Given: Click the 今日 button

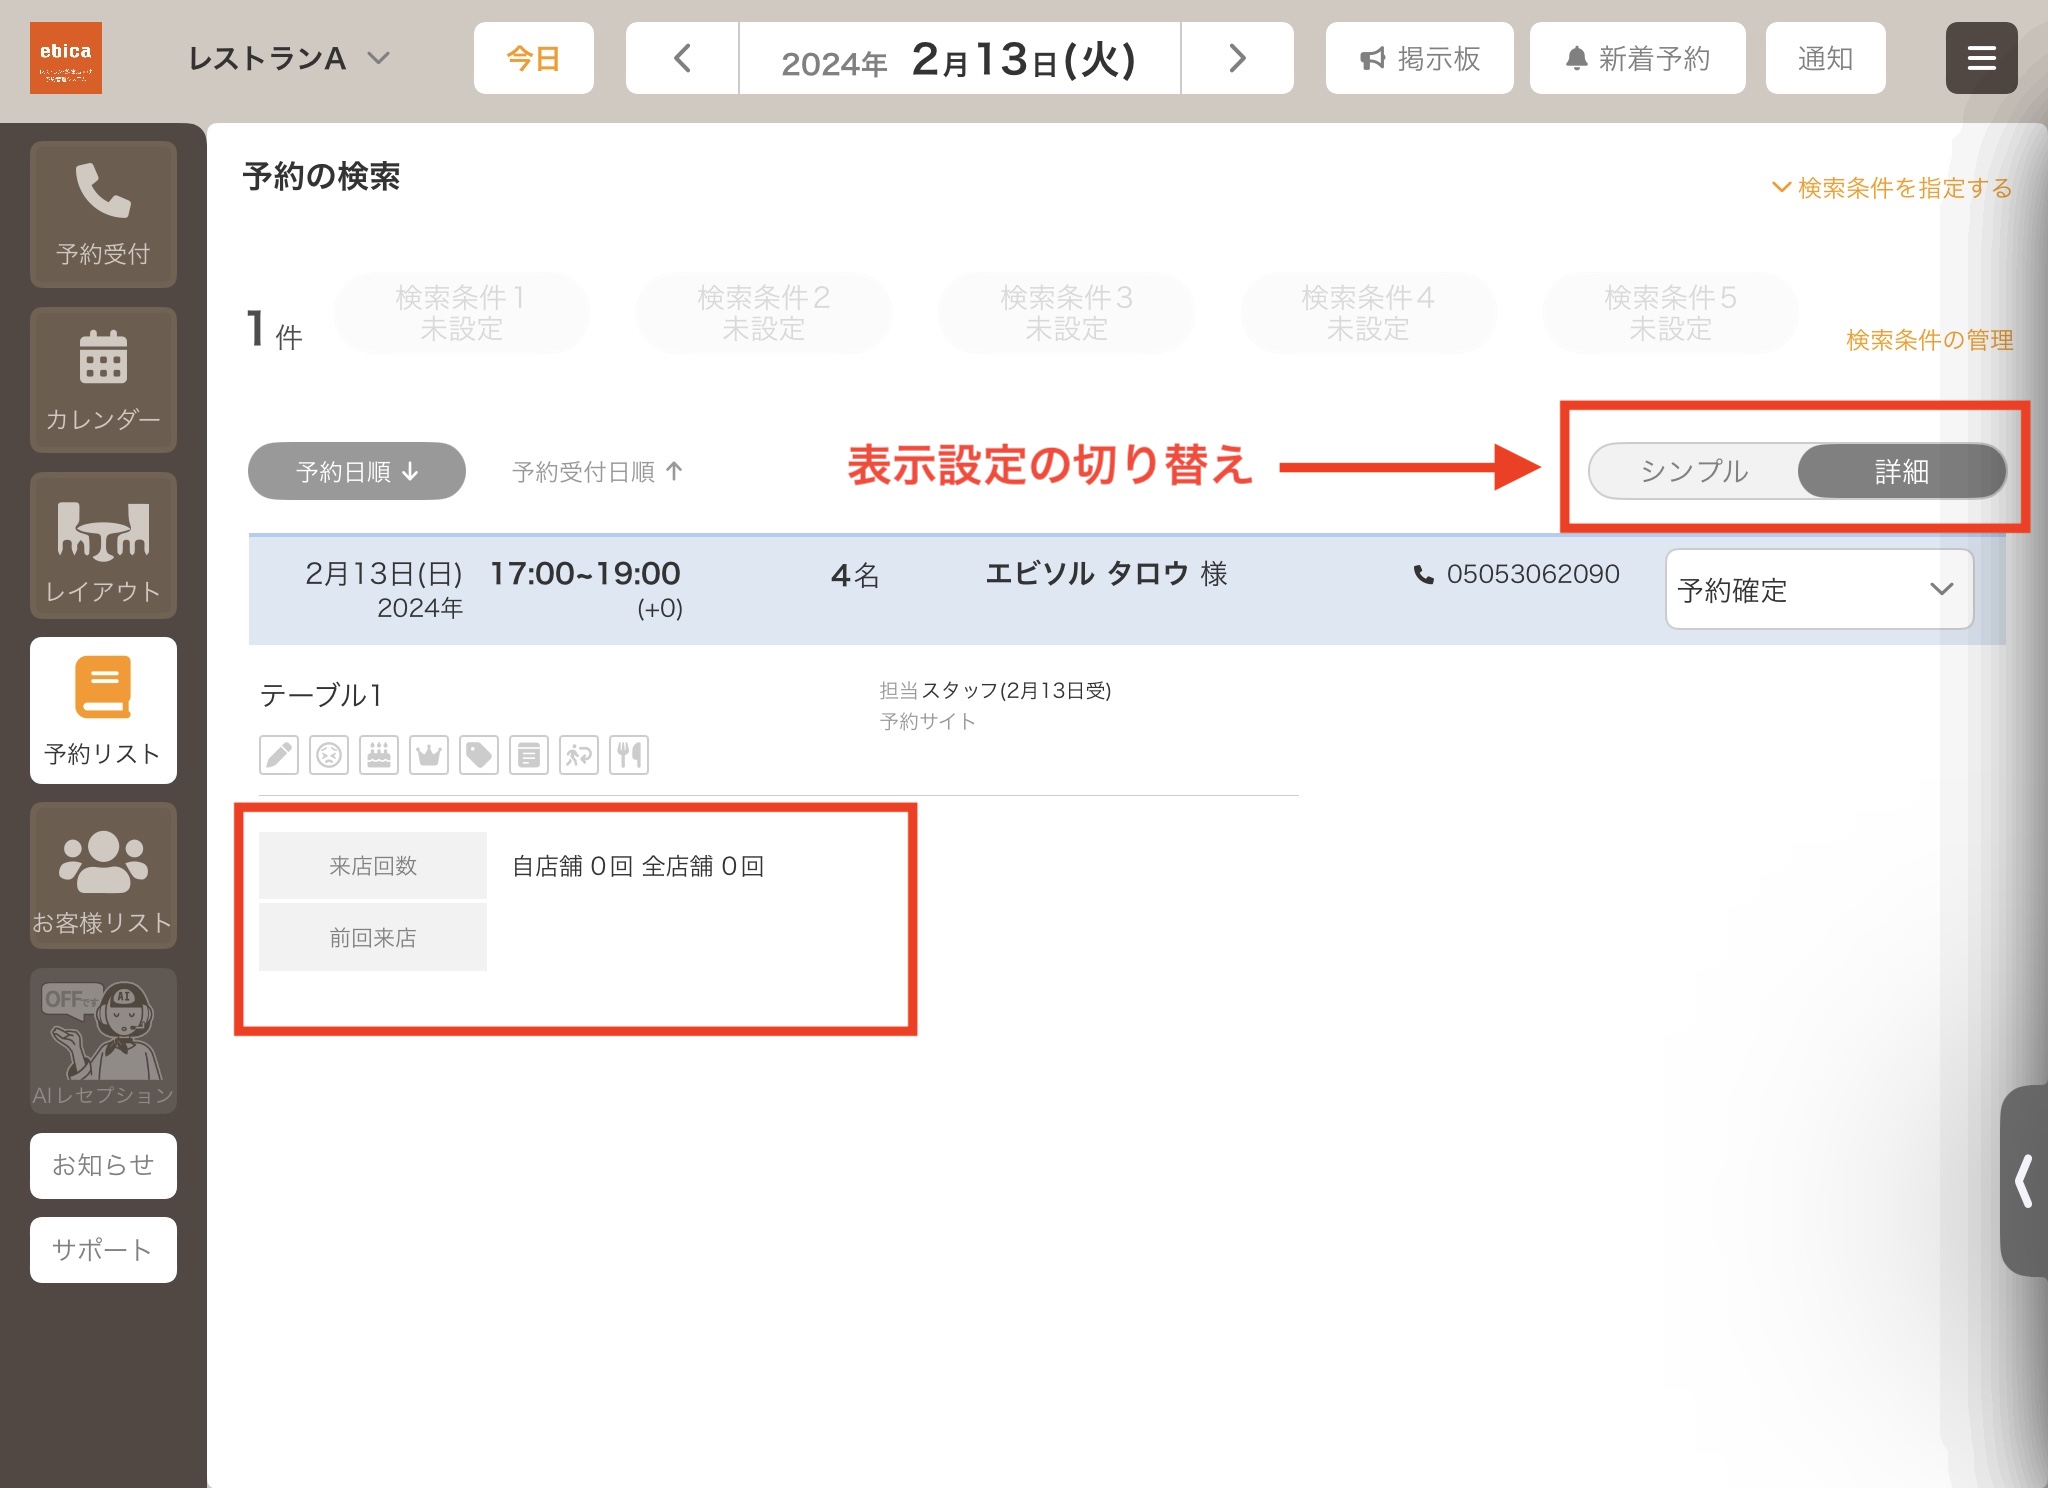Looking at the screenshot, I should click(534, 58).
